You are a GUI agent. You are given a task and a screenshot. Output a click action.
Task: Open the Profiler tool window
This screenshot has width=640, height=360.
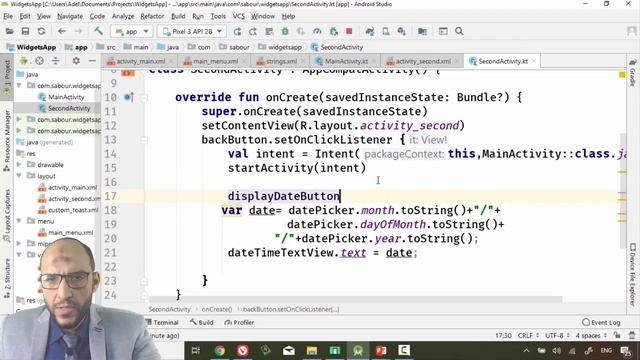point(240,322)
